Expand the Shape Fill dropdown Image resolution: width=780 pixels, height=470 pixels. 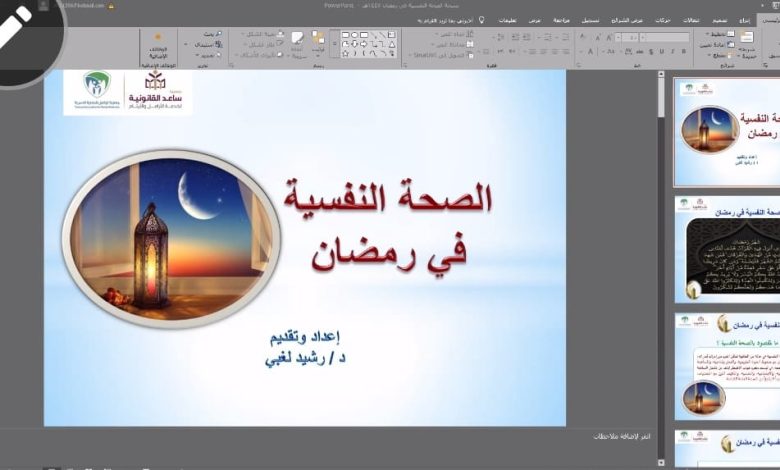(x=260, y=34)
